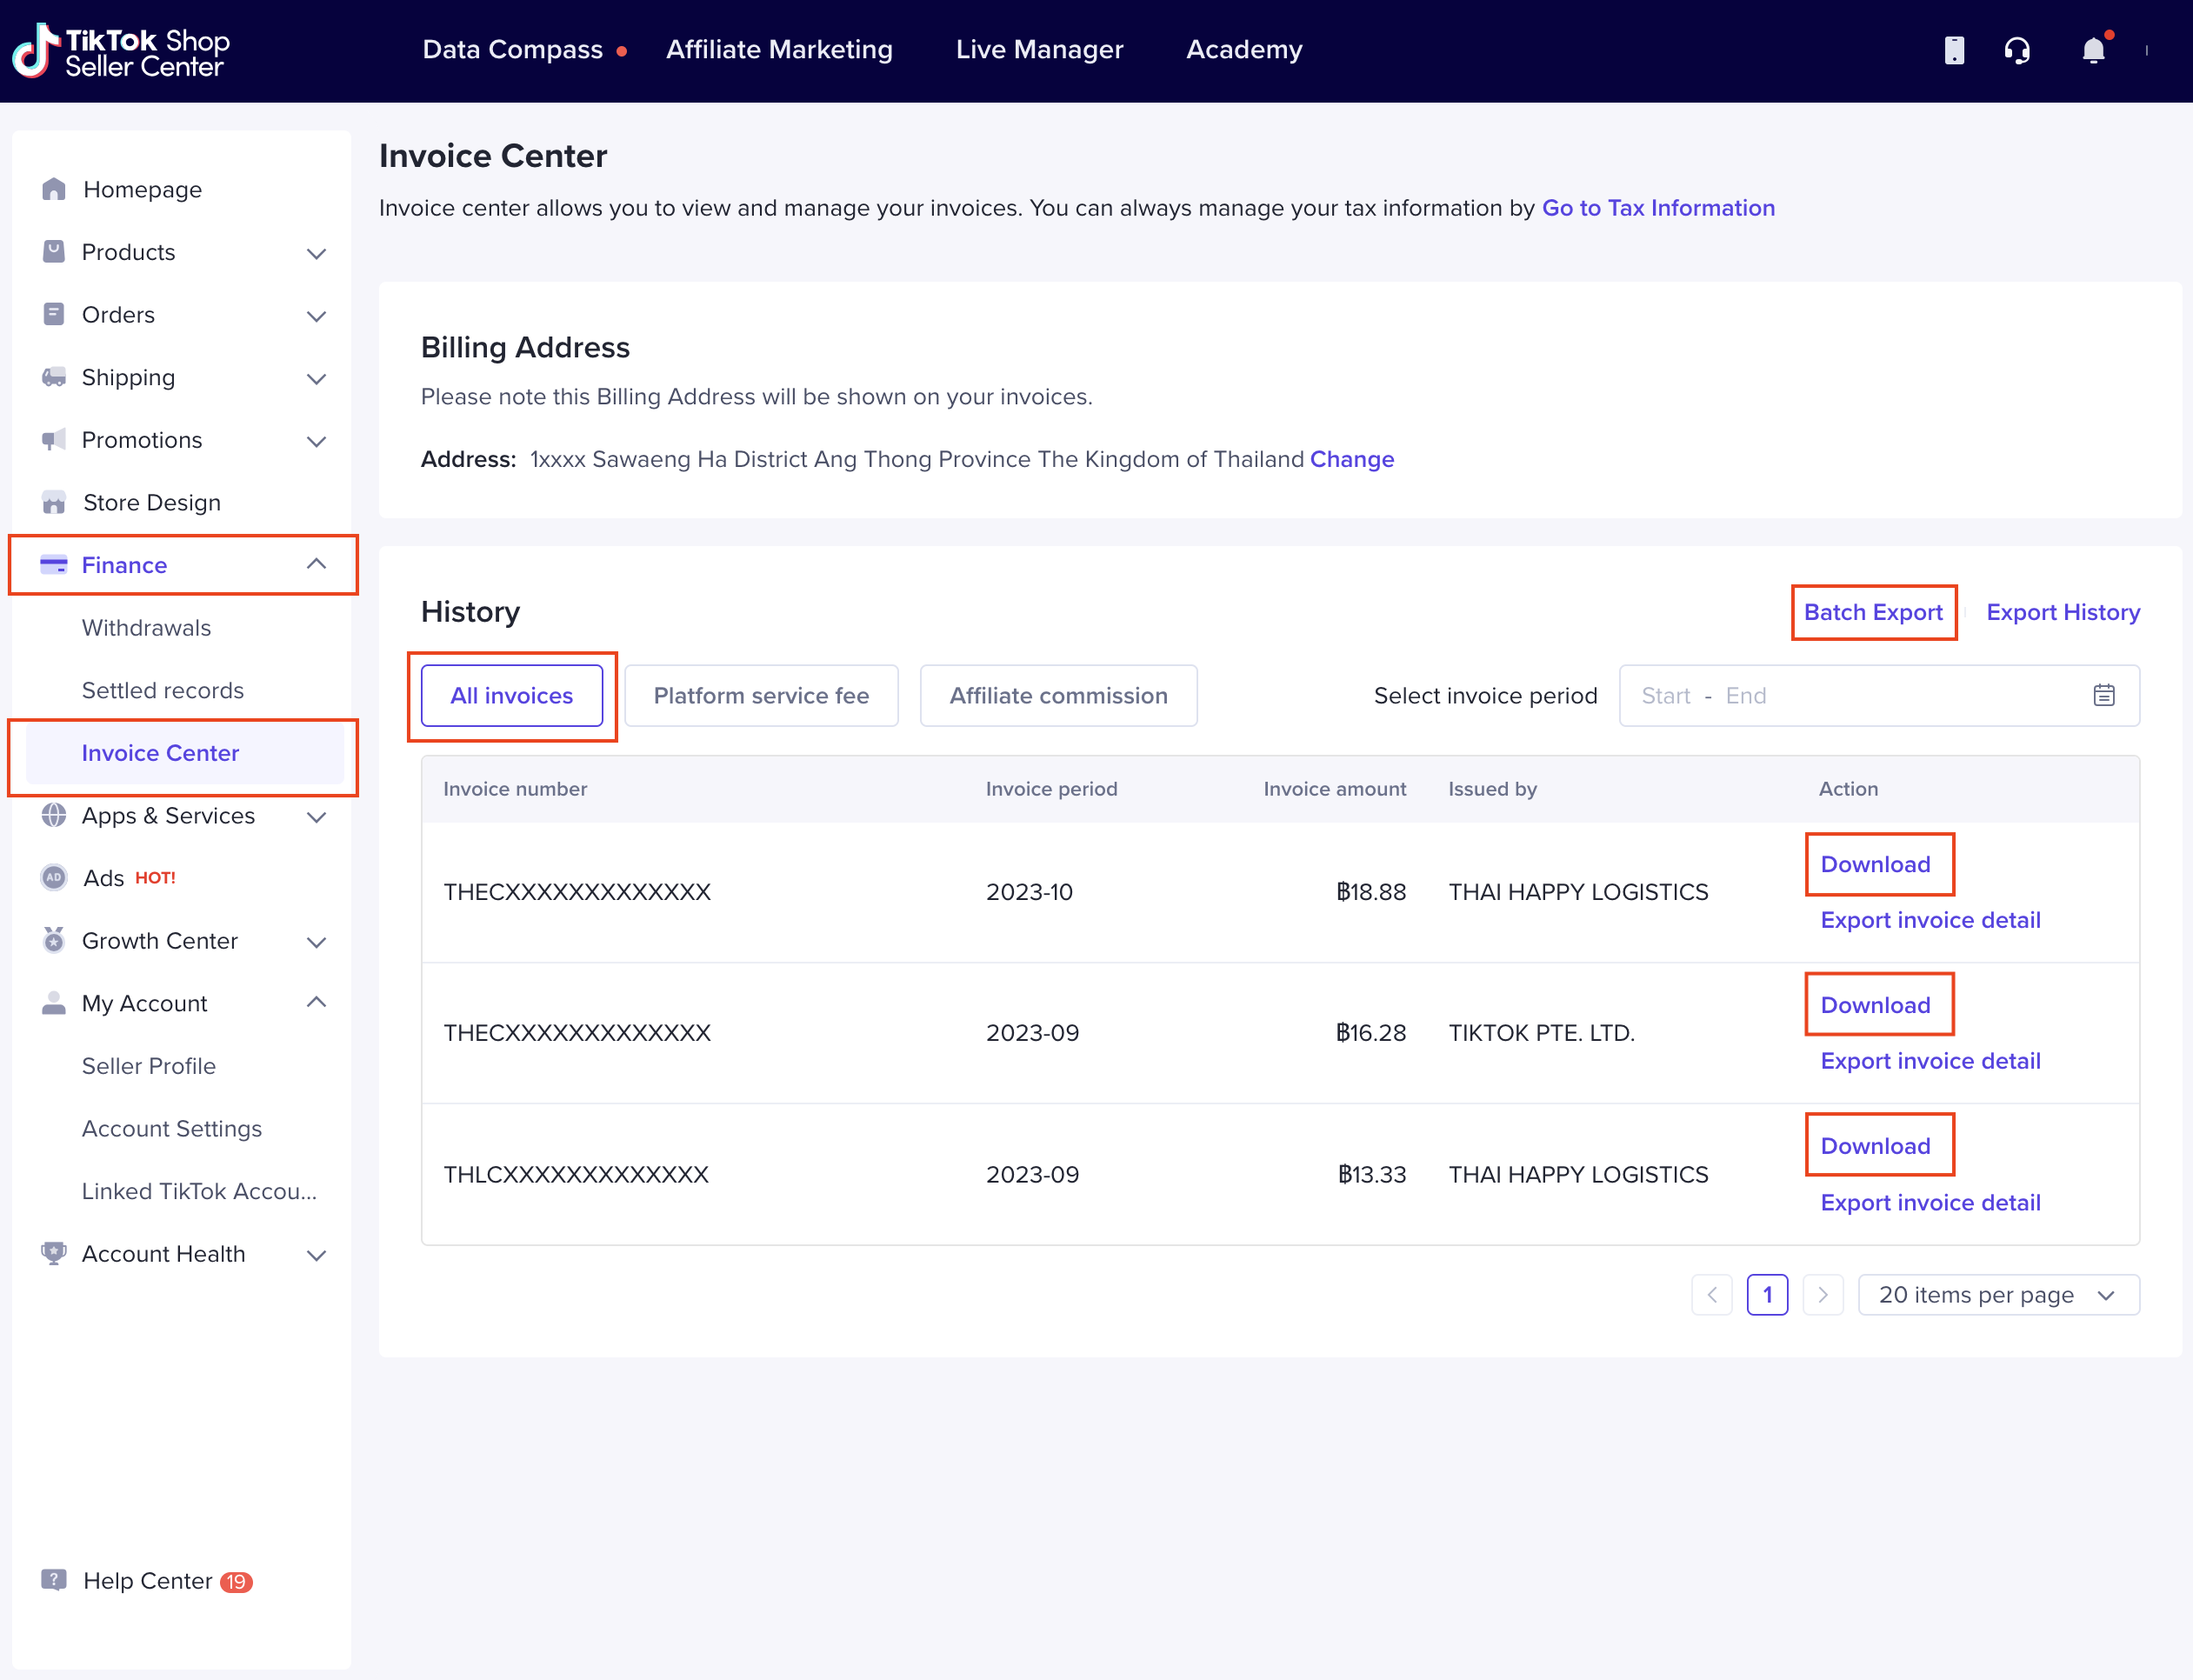Click the Ads icon in sidebar

tap(54, 877)
